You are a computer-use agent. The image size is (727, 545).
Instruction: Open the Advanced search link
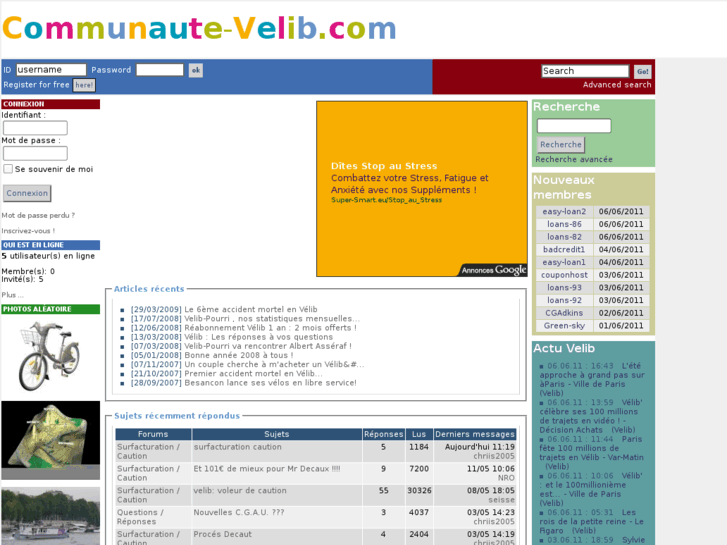coord(617,85)
